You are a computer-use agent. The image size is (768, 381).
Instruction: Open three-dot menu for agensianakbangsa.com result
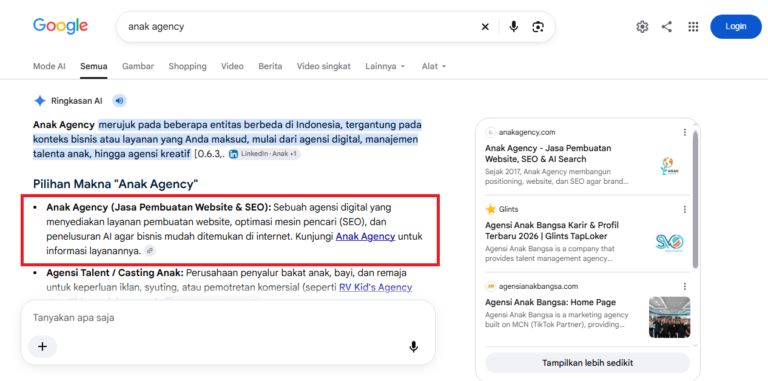pos(685,286)
